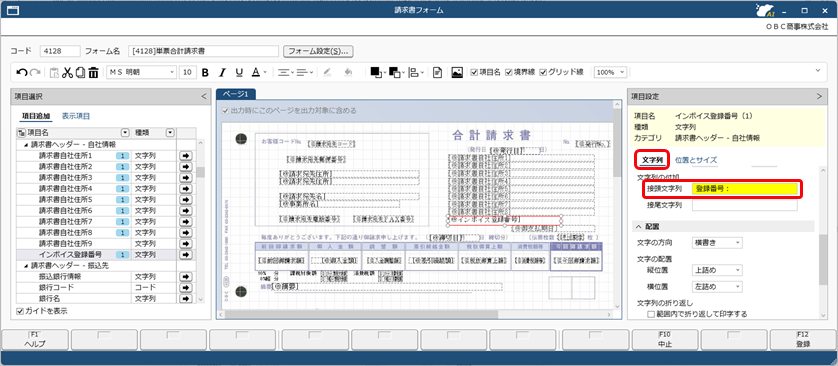Collapse the 配置 section

(639, 226)
